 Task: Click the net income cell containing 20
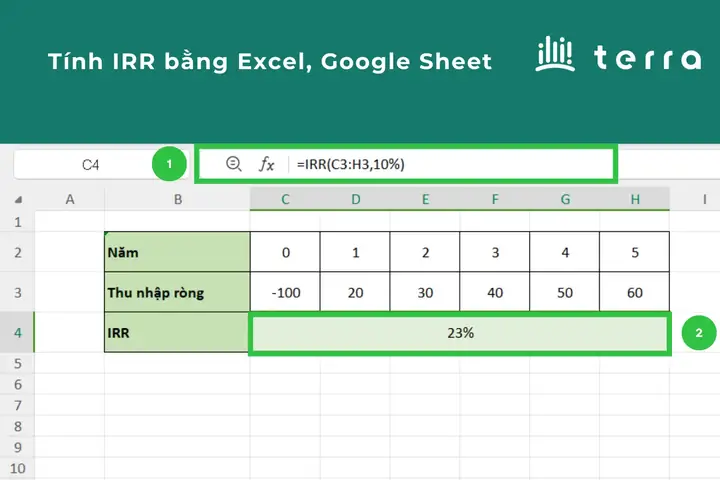point(355,292)
